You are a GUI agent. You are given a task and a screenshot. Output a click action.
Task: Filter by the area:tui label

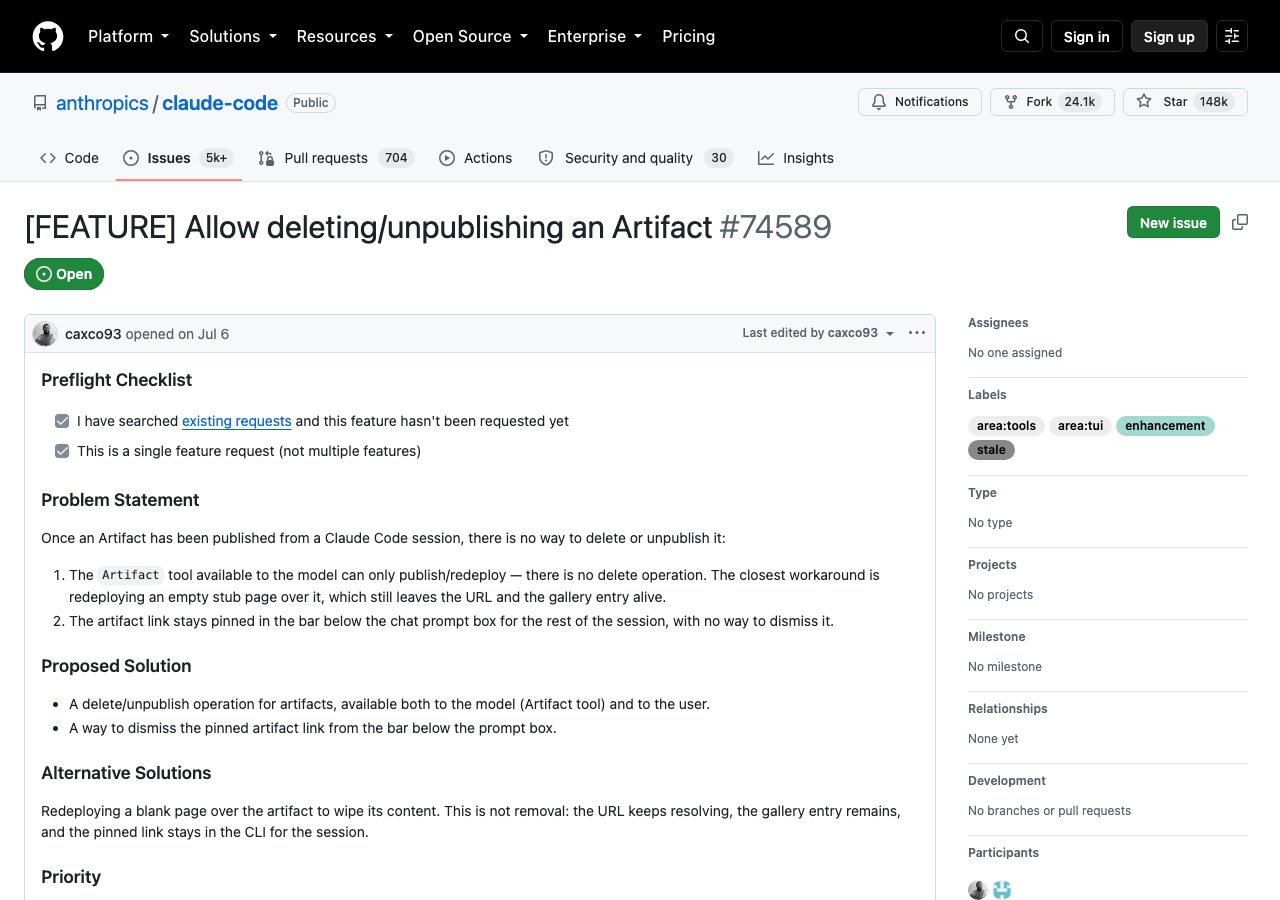pos(1080,426)
